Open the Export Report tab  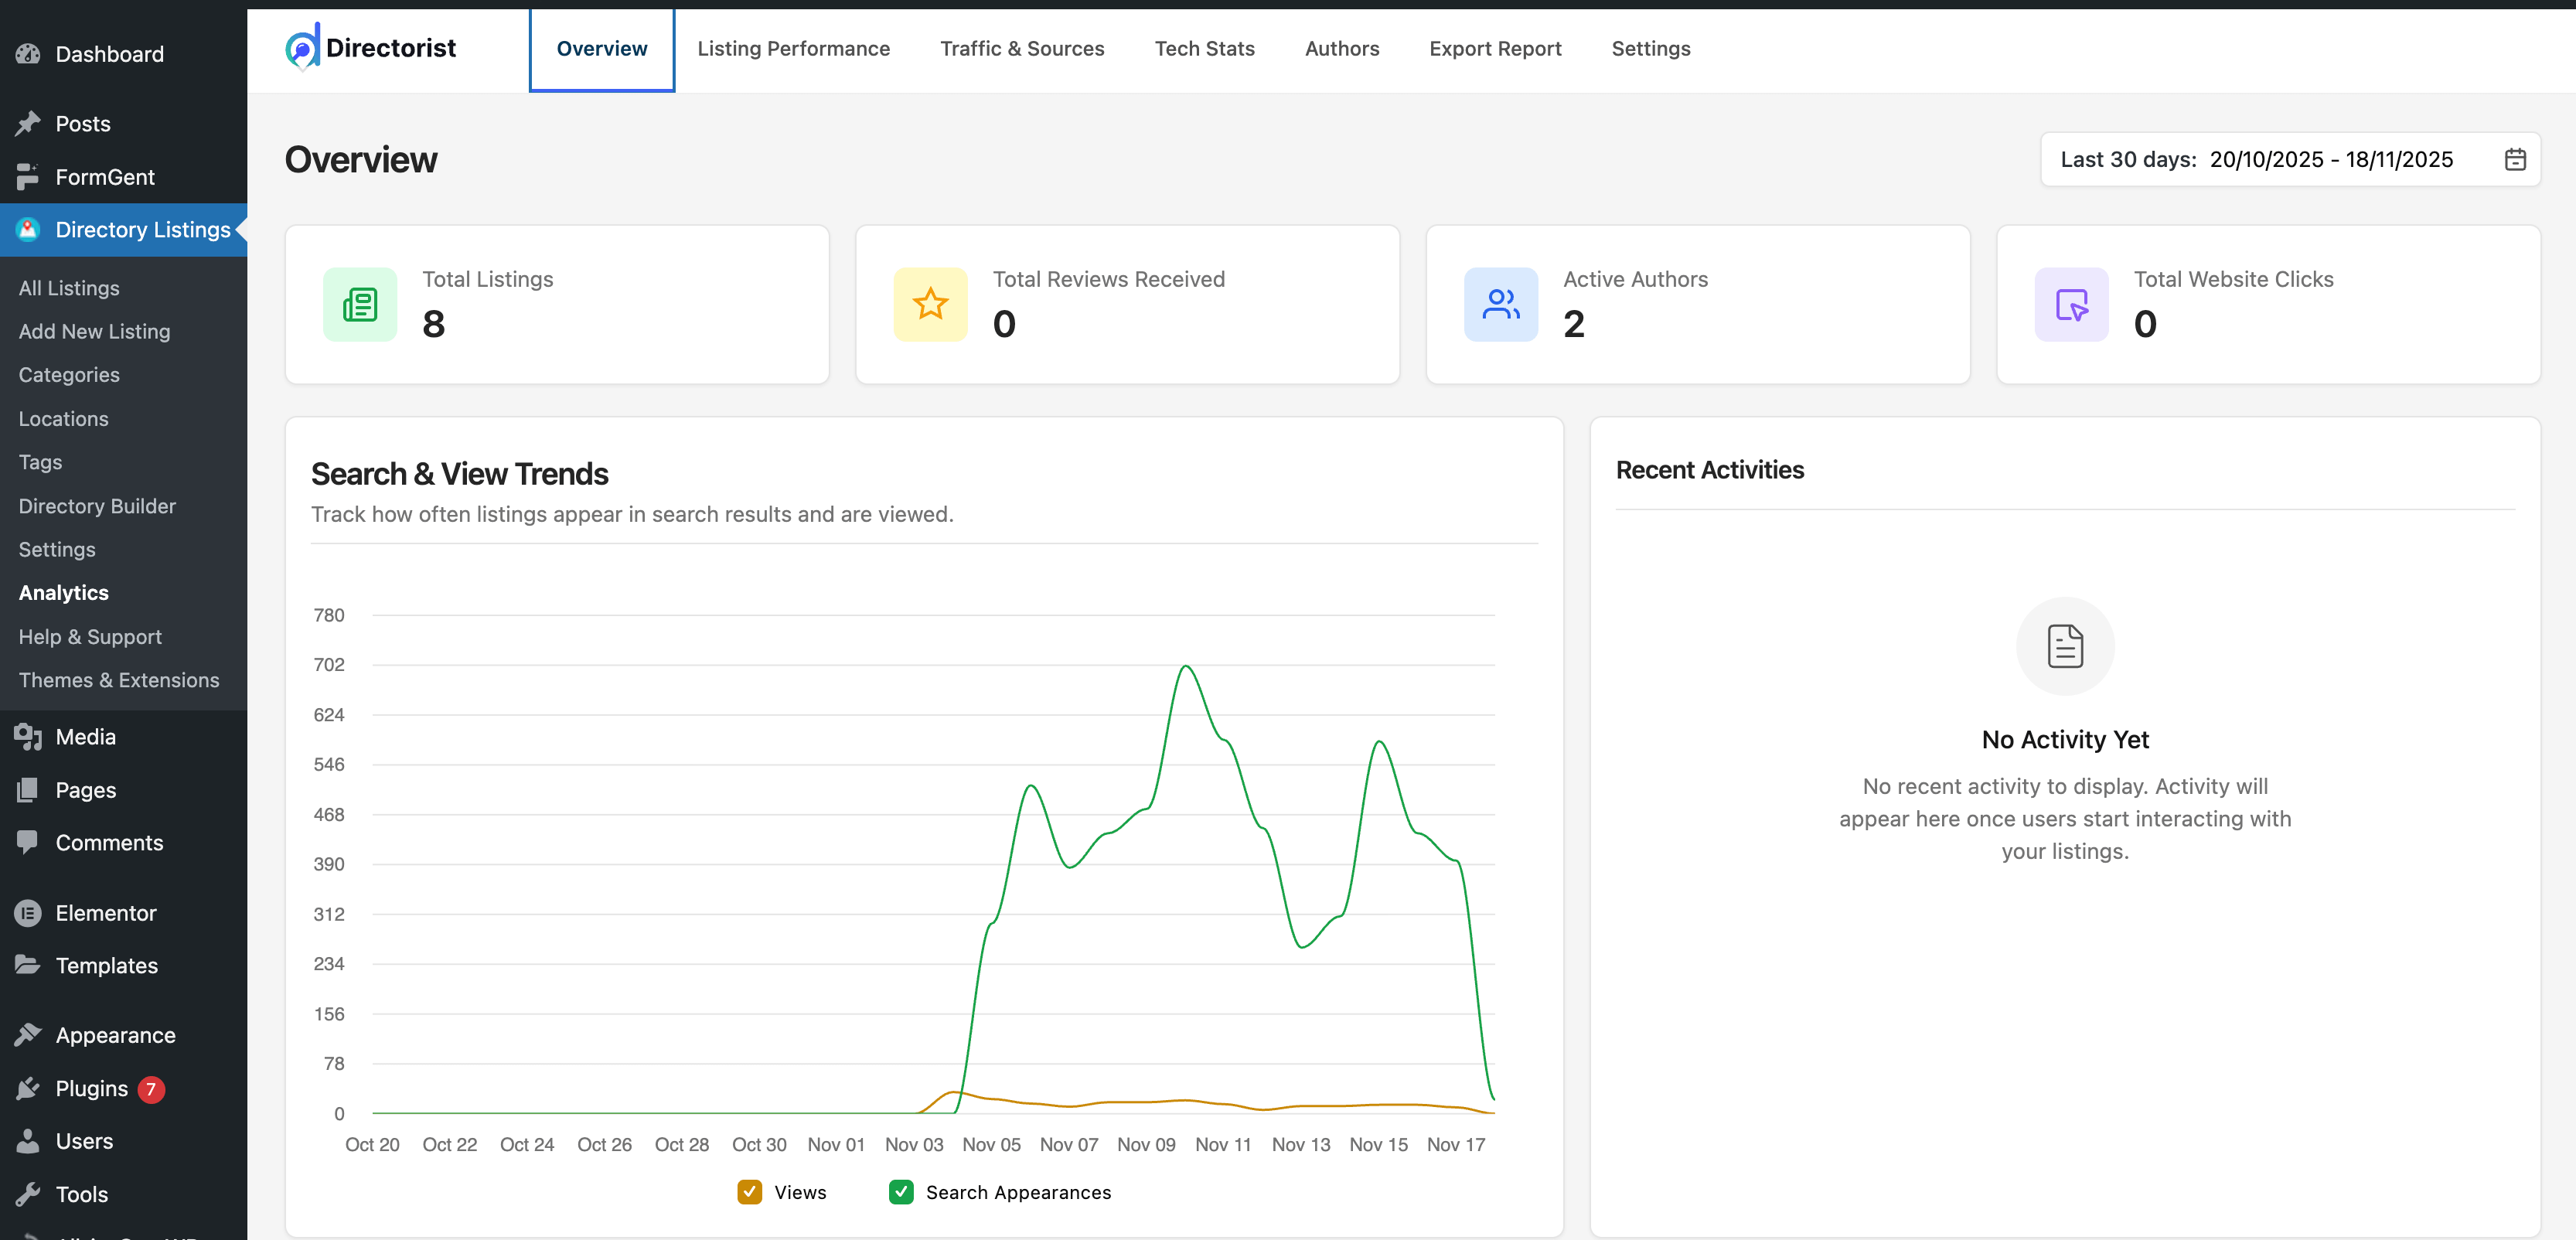tap(1495, 48)
